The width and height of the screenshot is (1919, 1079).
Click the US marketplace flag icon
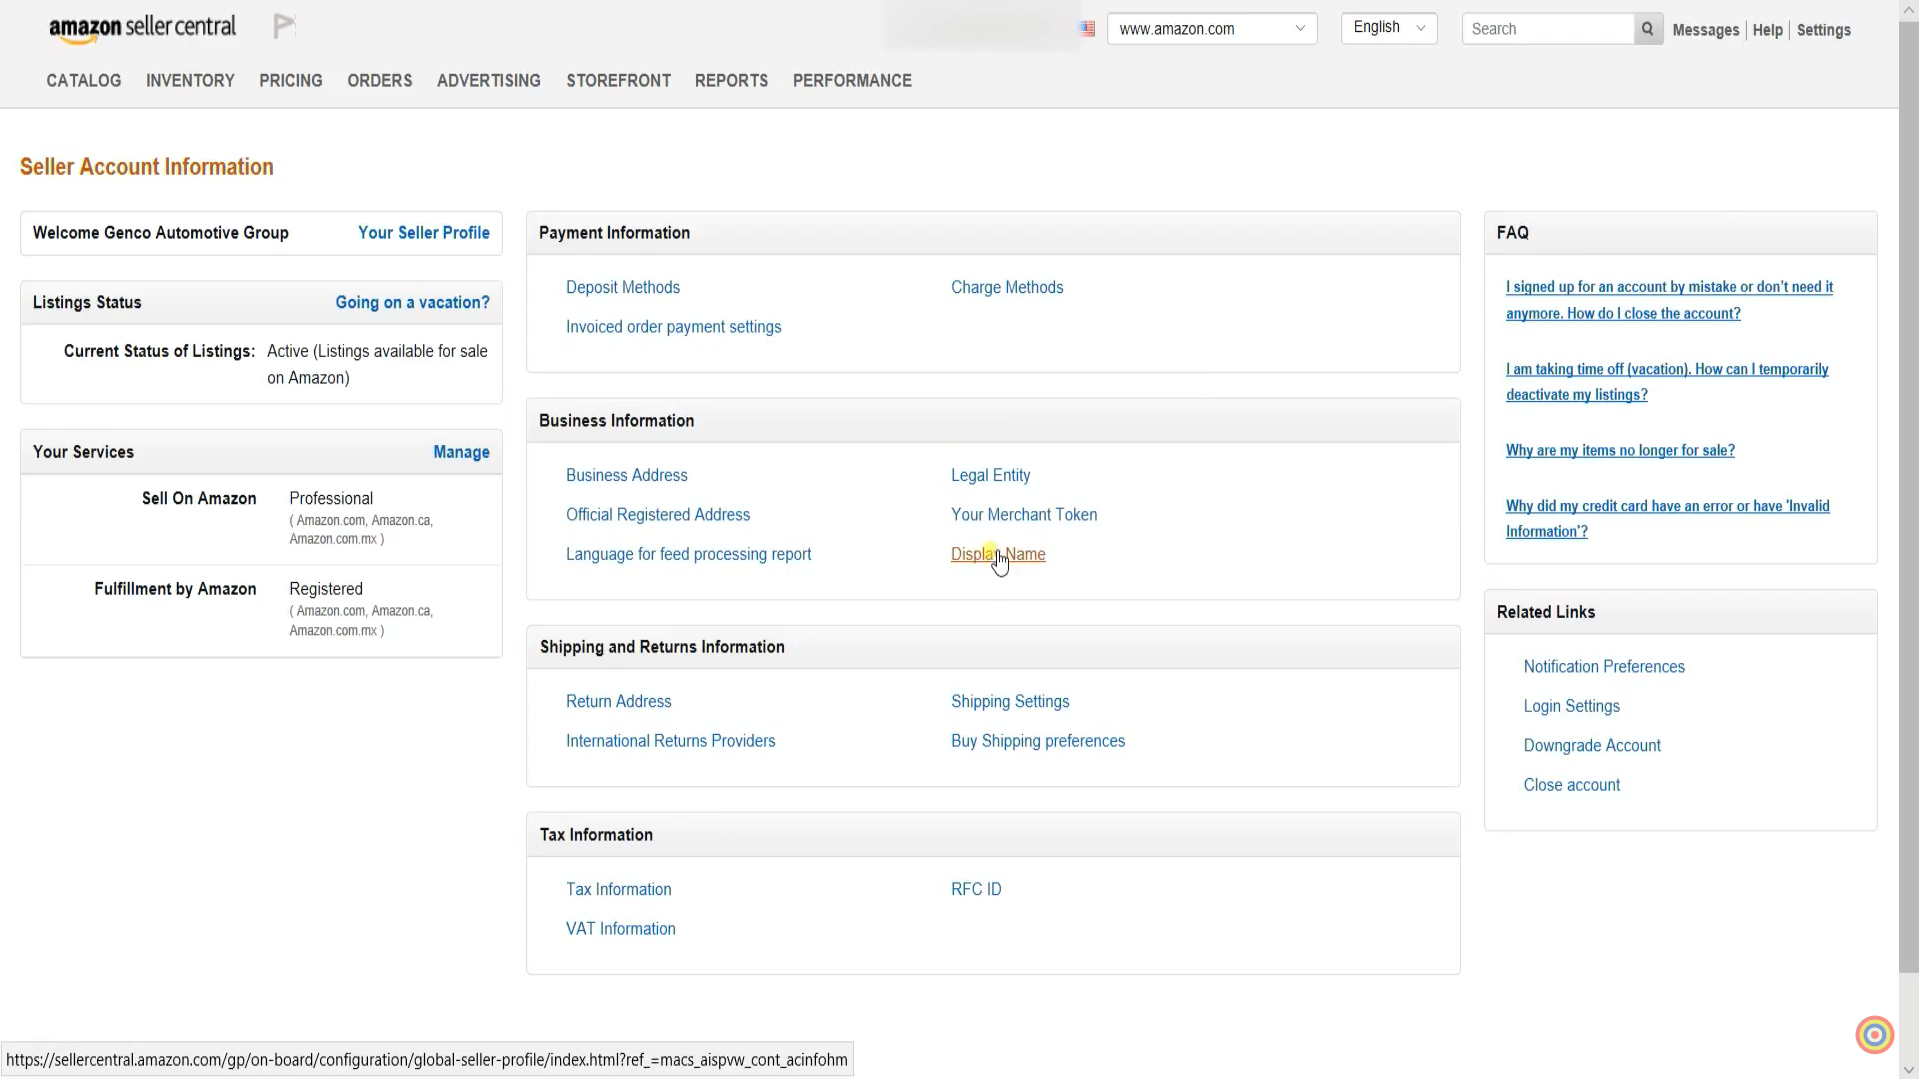tap(1088, 29)
